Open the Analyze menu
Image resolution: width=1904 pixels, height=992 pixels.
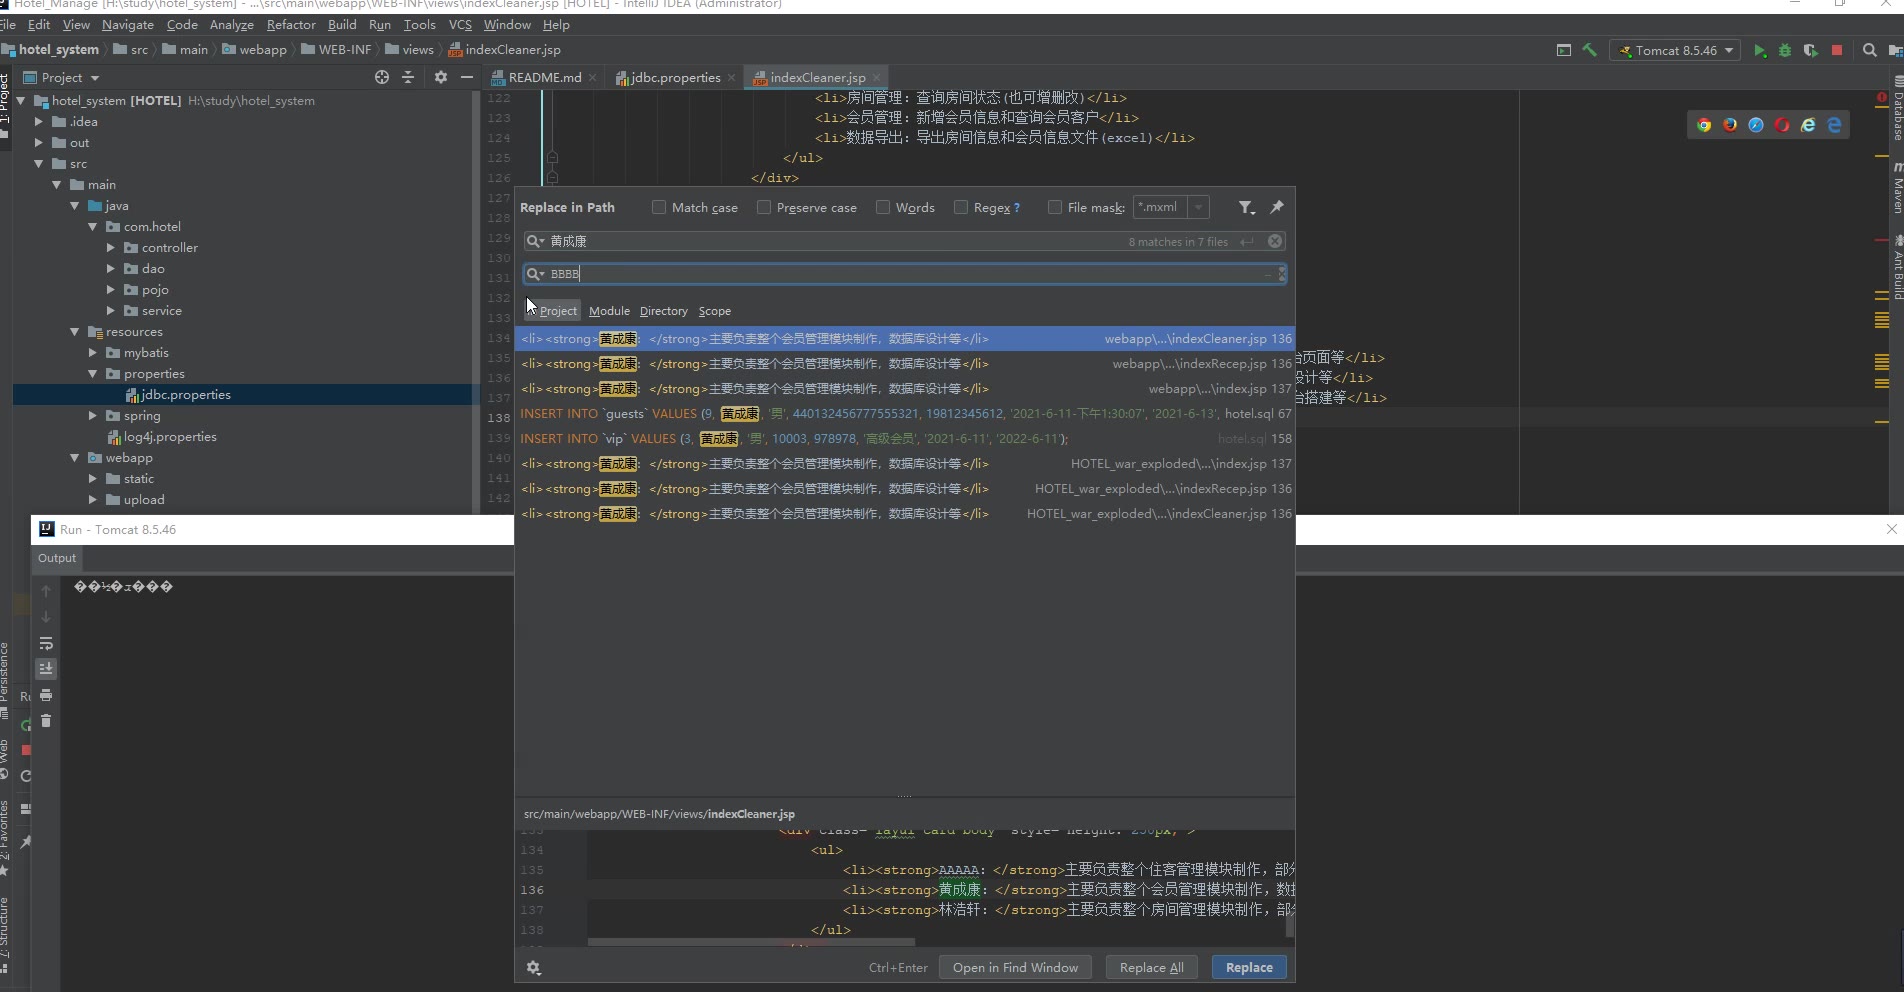click(x=232, y=25)
